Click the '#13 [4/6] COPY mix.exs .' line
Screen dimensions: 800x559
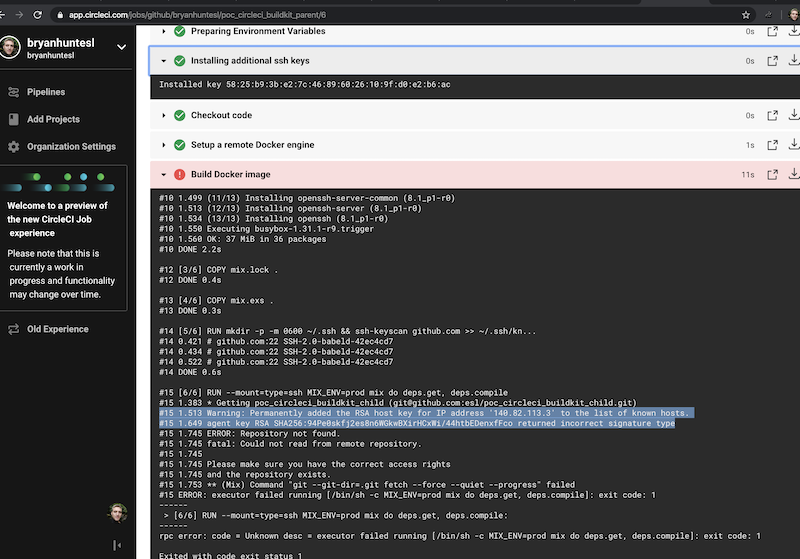[x=216, y=300]
